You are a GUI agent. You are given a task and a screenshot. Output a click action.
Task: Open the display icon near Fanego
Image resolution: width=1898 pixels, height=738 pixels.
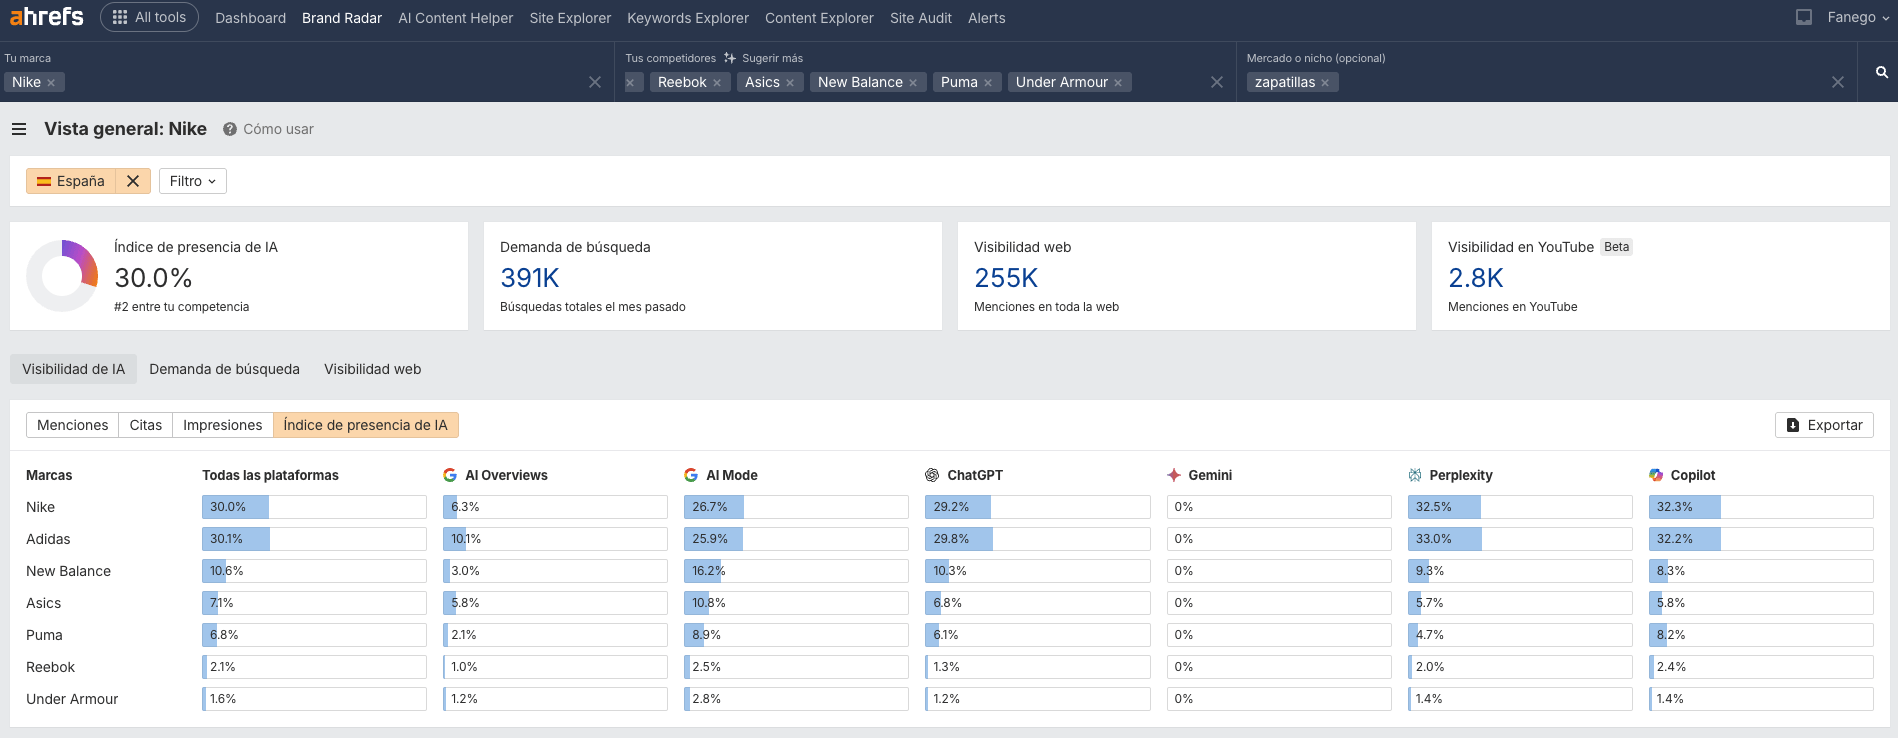[x=1804, y=17]
